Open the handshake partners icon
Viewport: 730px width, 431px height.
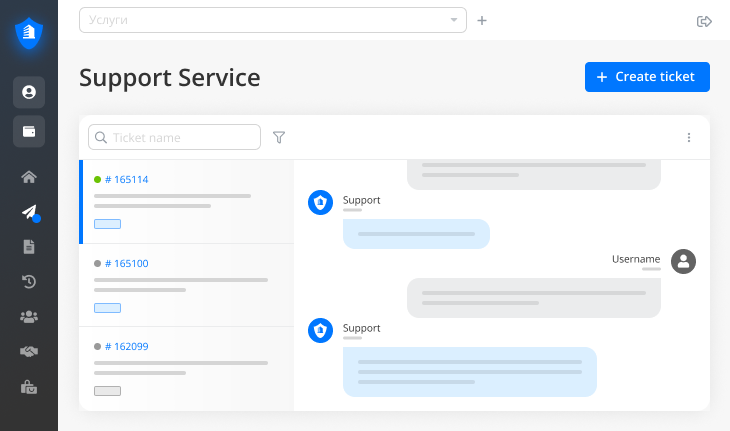(x=29, y=352)
